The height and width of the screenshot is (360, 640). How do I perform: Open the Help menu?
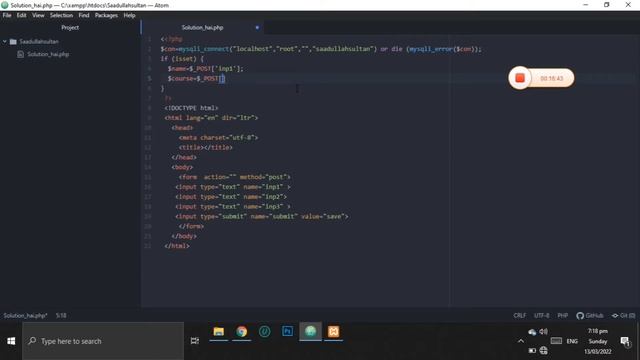(129, 16)
